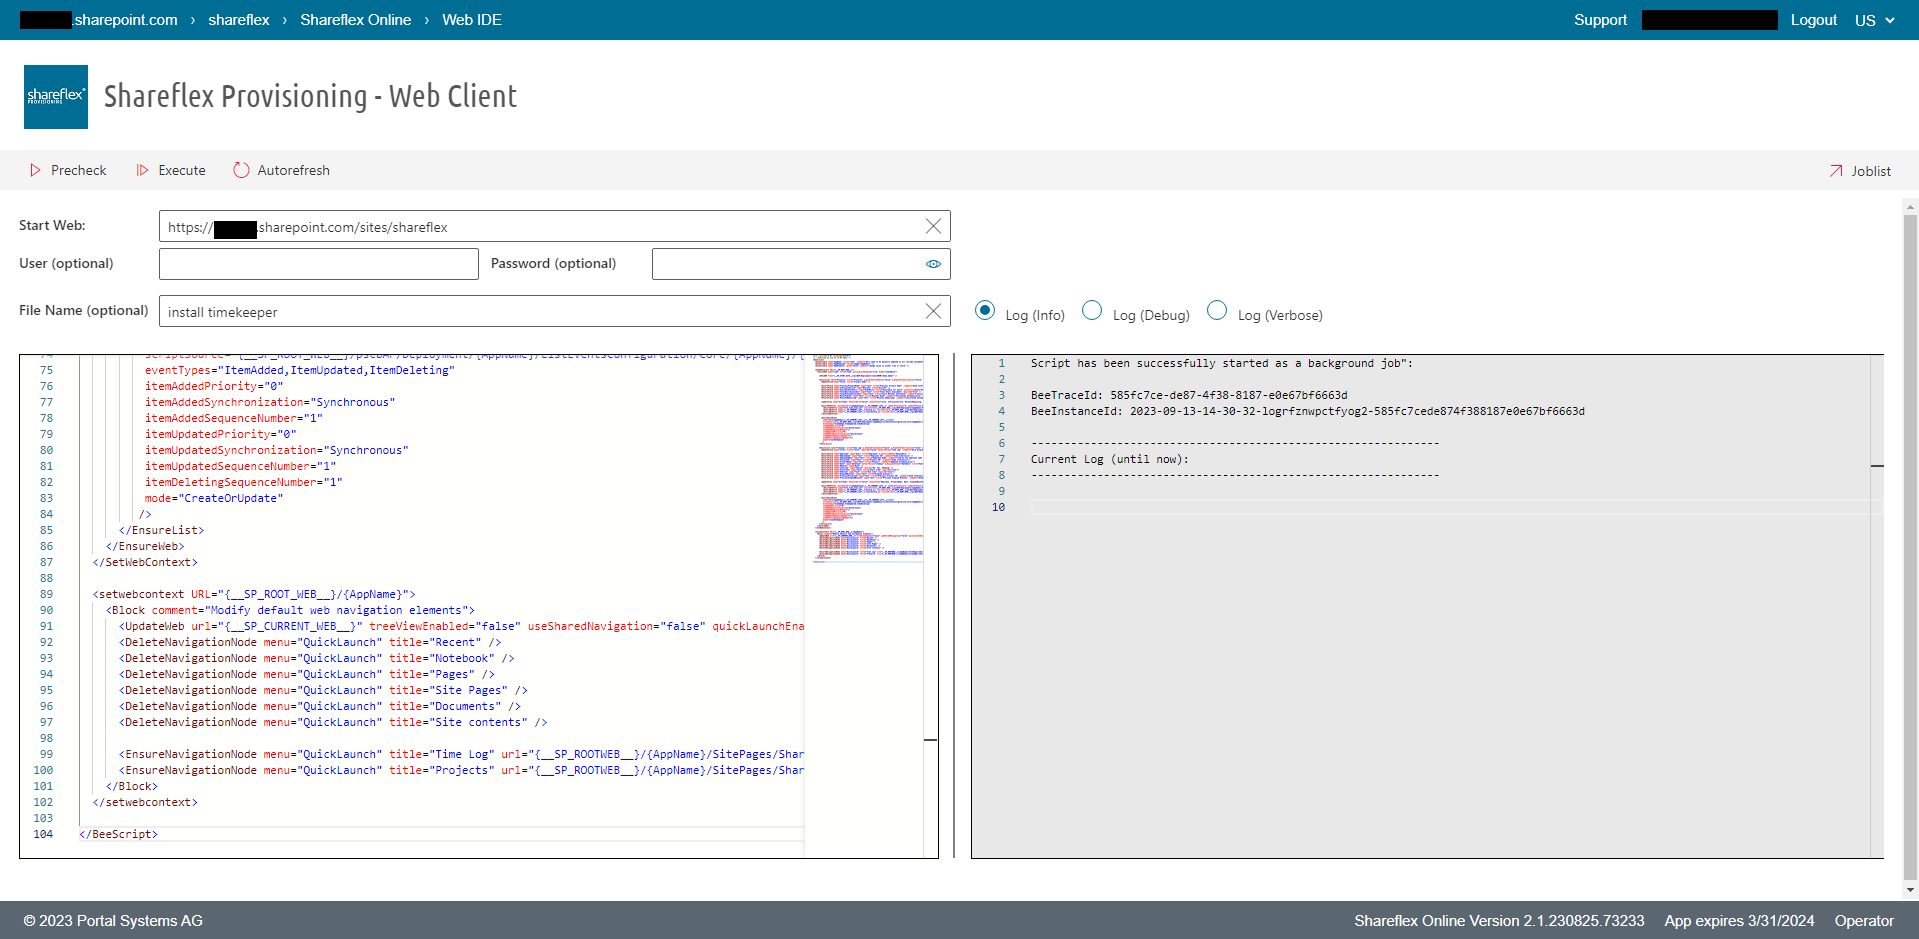
Task: Click the BeeTraceId log line
Action: (1189, 395)
